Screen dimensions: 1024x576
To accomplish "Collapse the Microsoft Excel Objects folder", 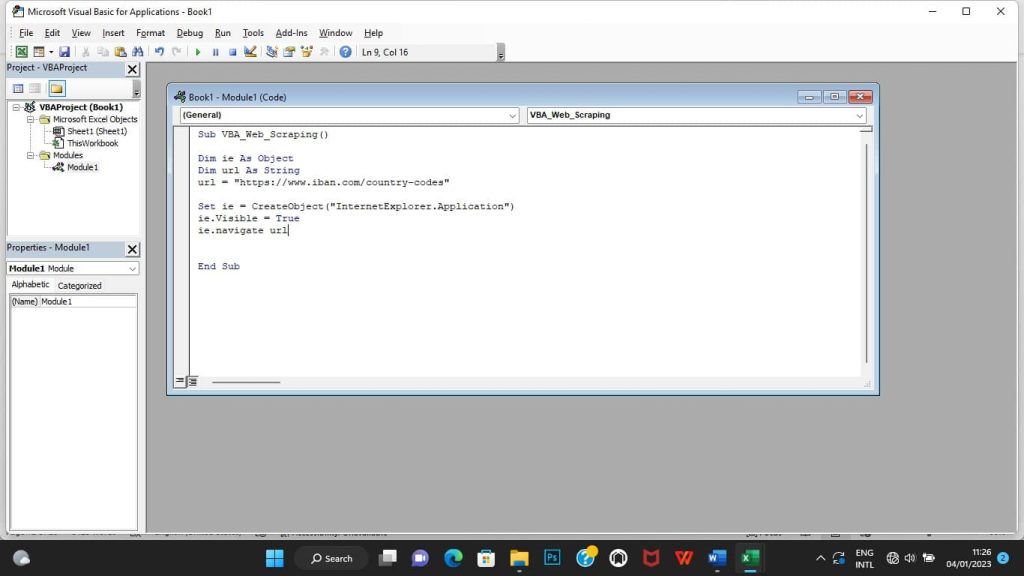I will point(30,120).
